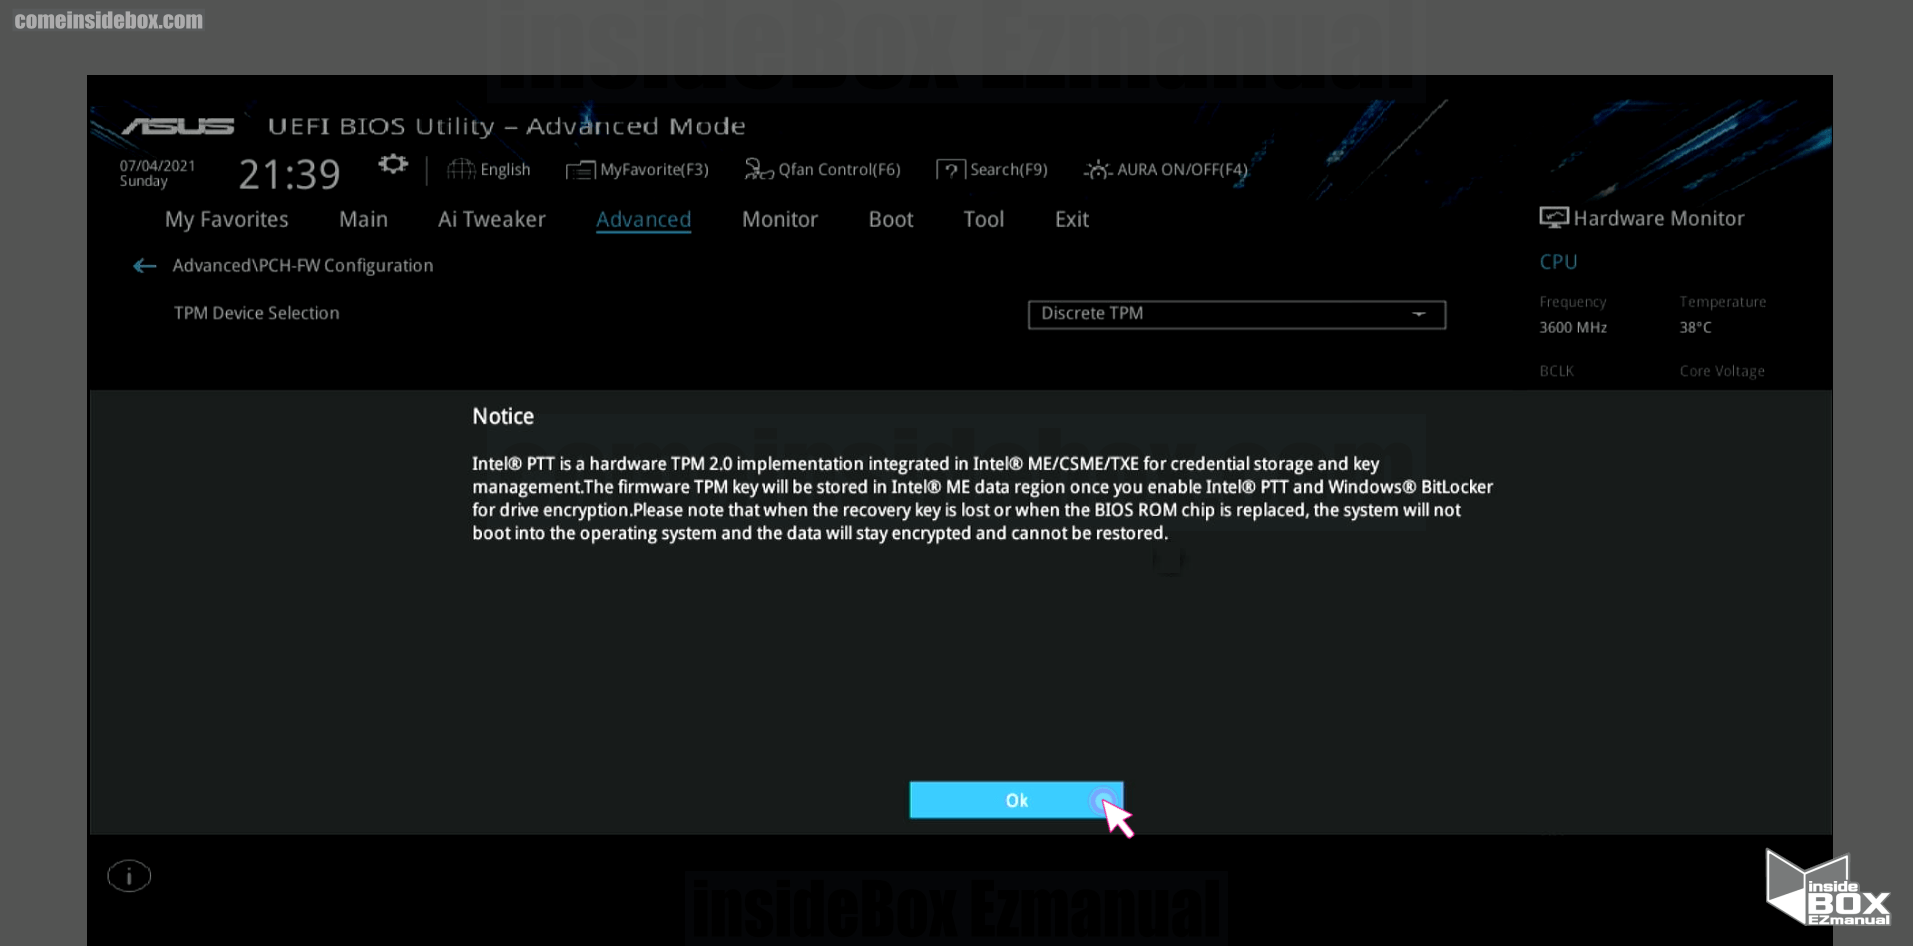Viewport: 1913px width, 946px height.
Task: Click the Exit menu tab
Action: pos(1071,220)
